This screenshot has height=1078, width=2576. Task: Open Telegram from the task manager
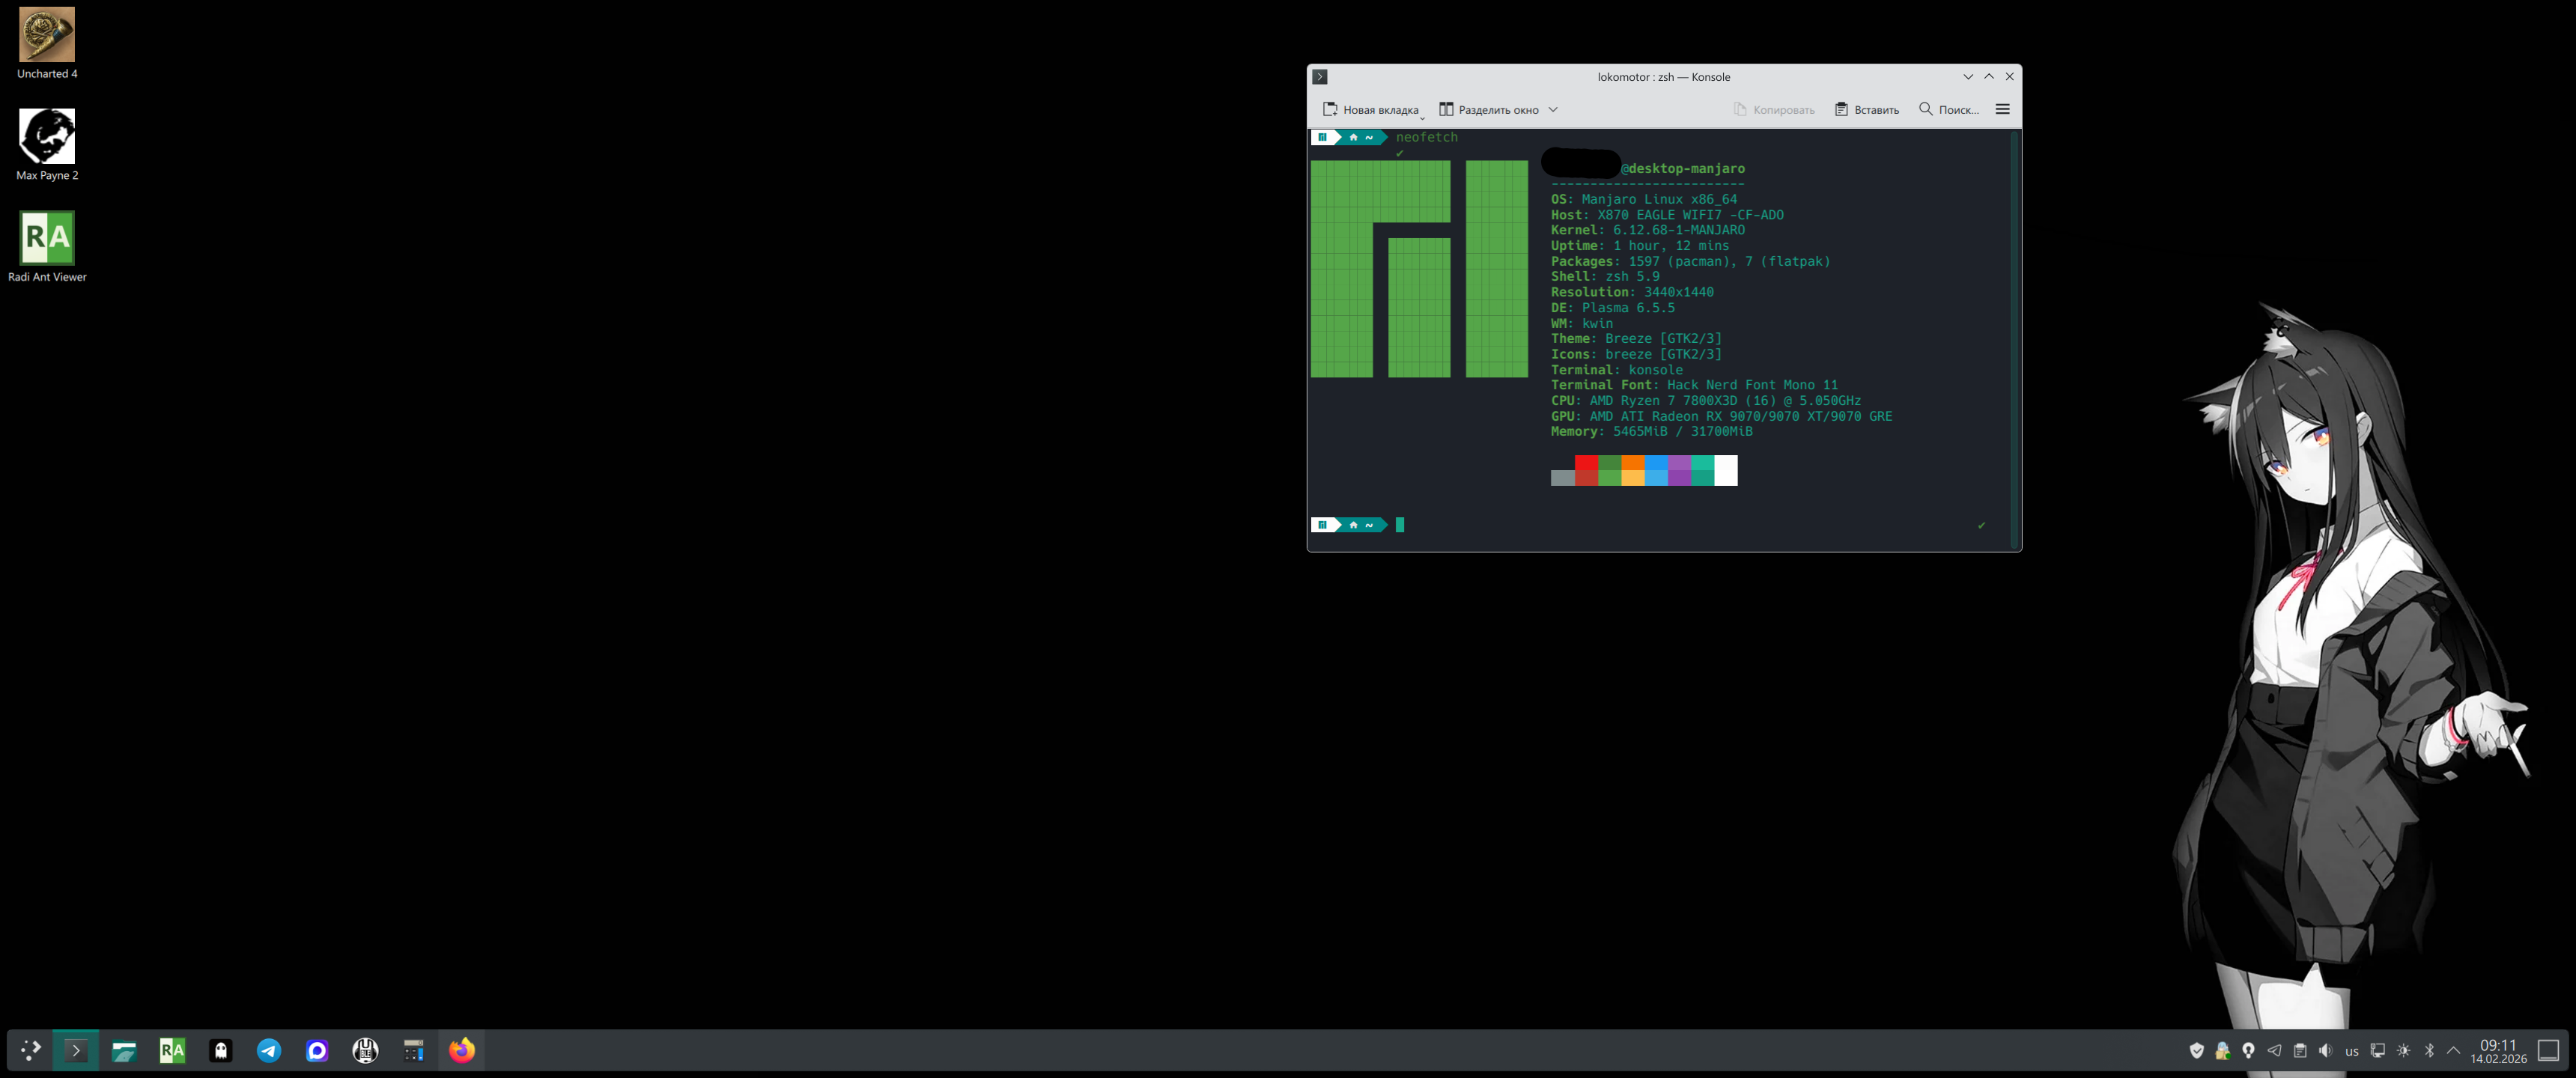[x=269, y=1050]
